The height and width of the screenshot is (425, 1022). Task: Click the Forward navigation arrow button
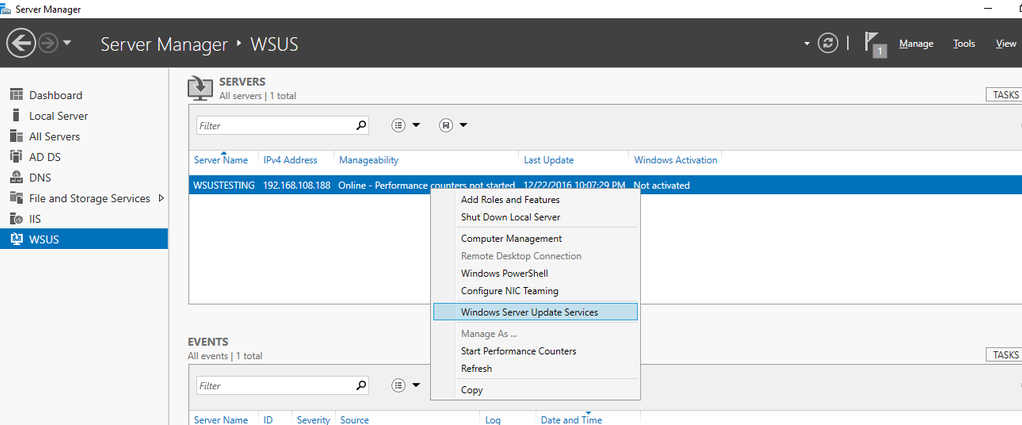point(48,44)
